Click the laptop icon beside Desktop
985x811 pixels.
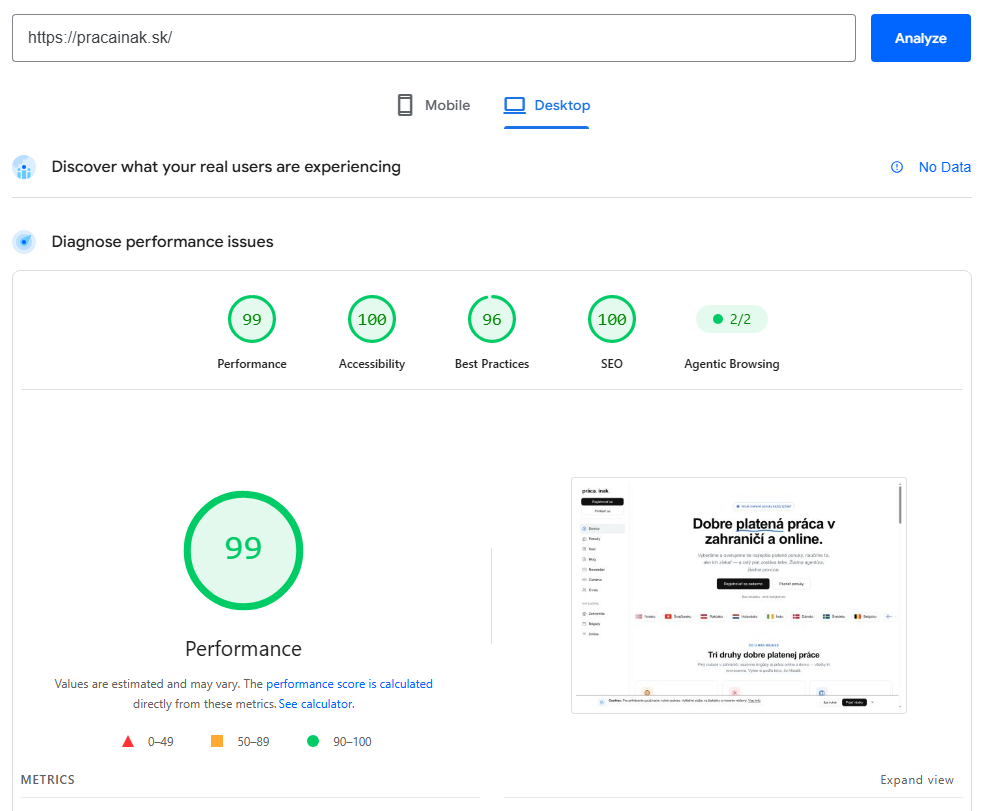514,105
